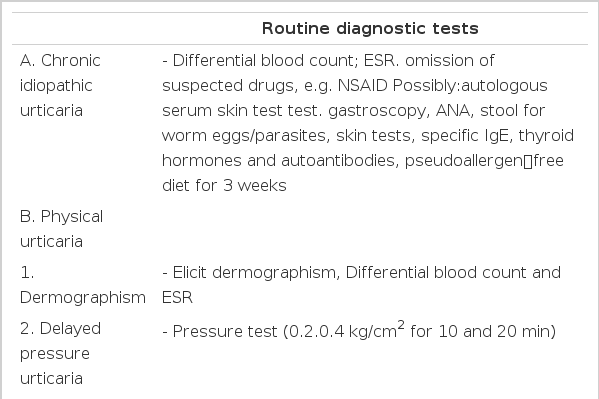599x399 pixels.
Task: Select 'specific IgE' in first row
Action: [x=465, y=136]
